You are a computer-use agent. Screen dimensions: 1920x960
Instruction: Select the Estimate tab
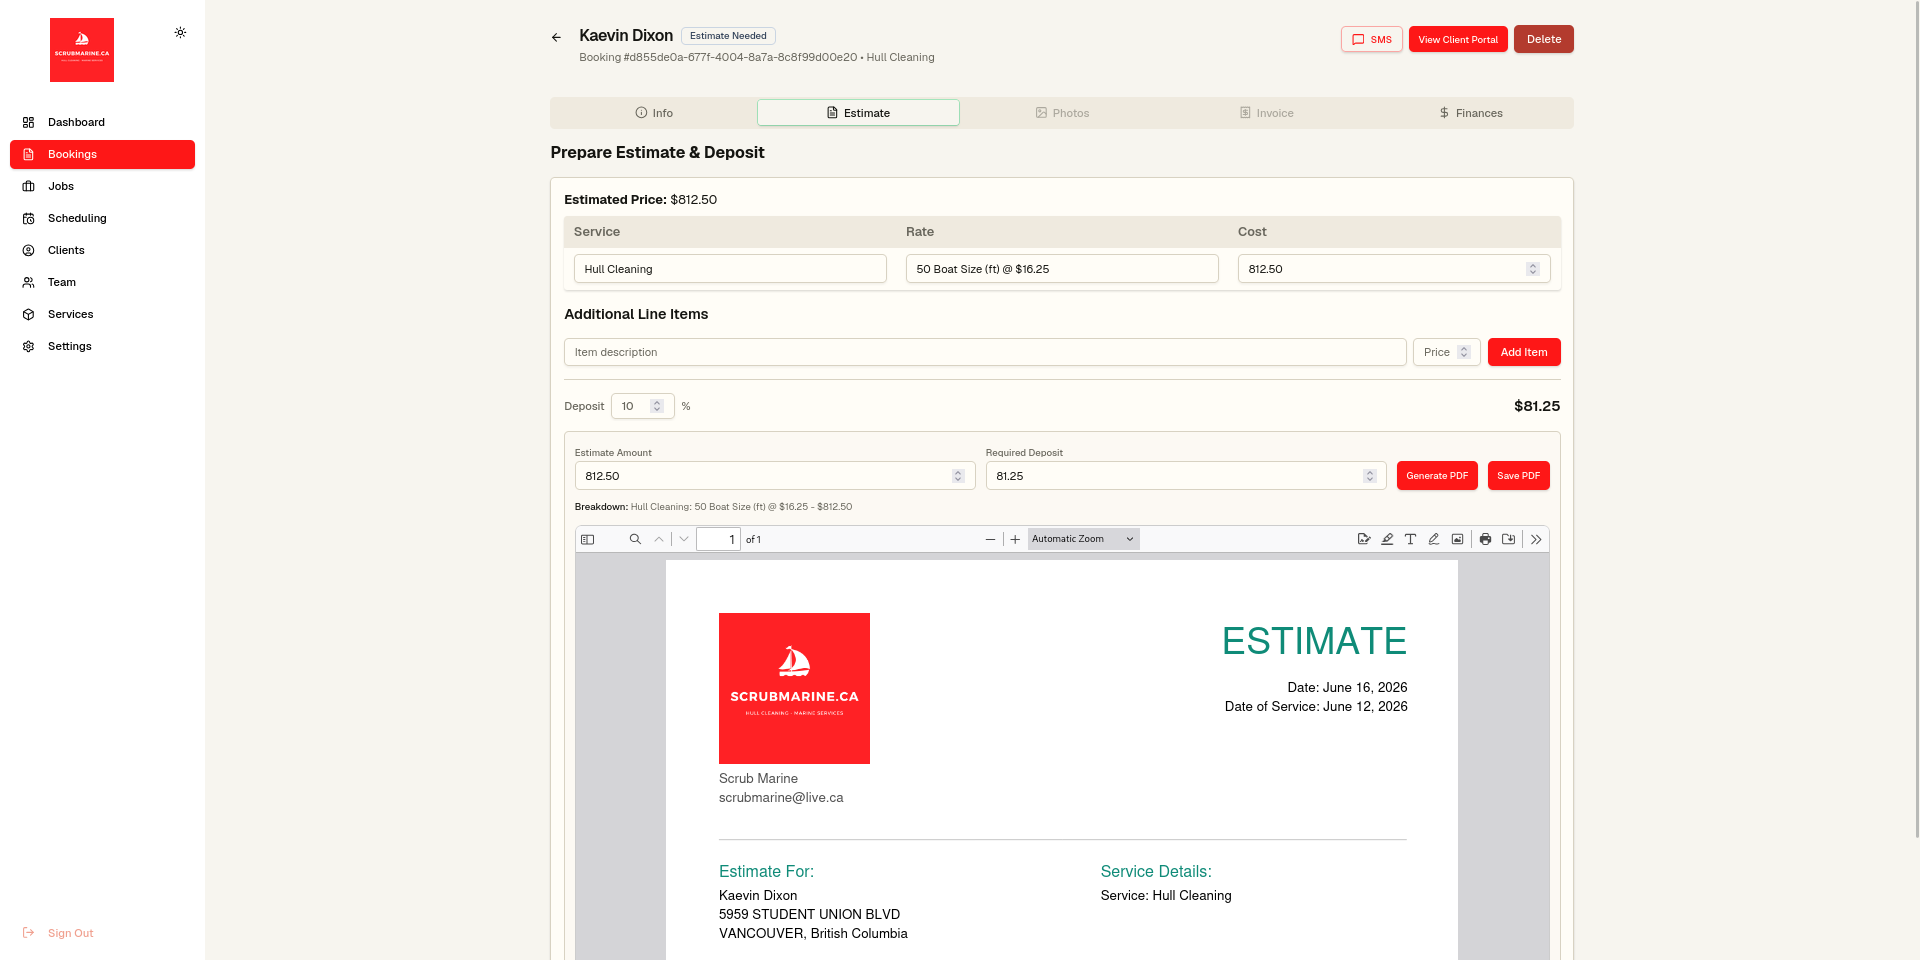click(858, 113)
